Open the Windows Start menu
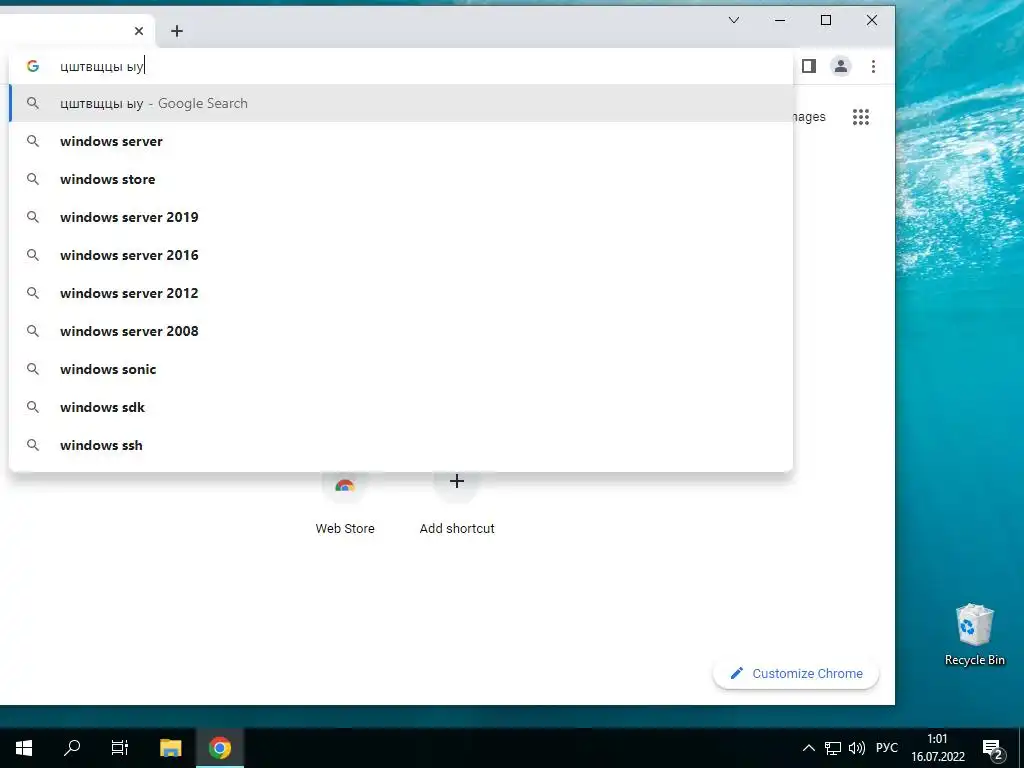 pos(24,748)
